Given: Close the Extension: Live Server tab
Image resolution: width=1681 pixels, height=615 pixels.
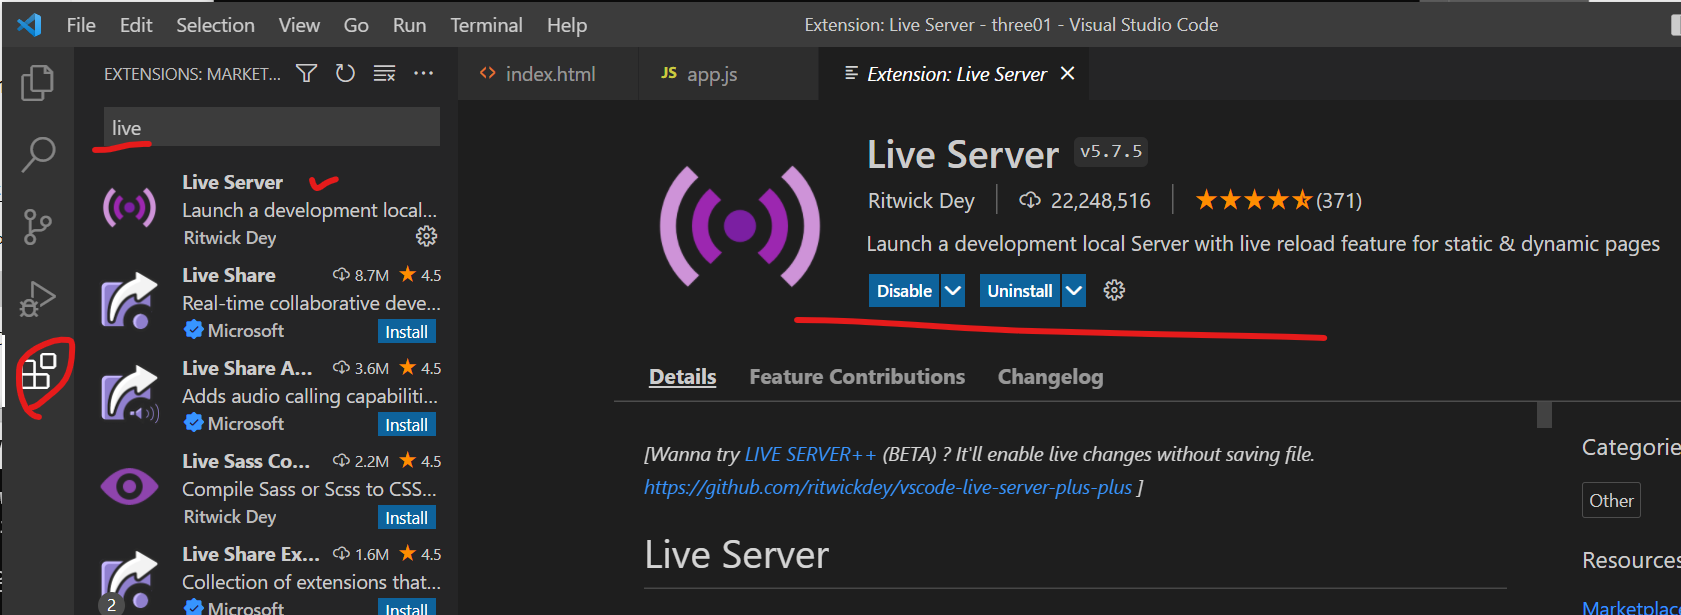Looking at the screenshot, I should (x=1067, y=73).
